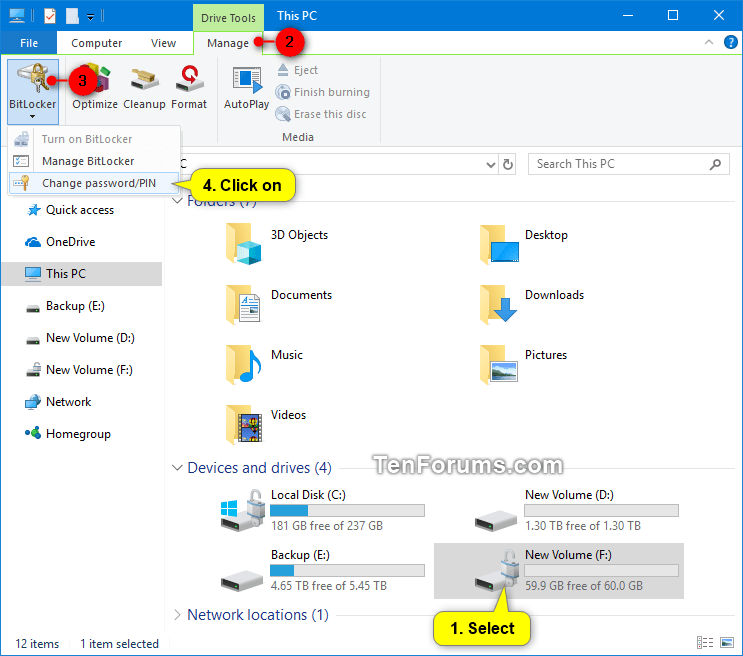Click the Drive Tools contextual tab
This screenshot has height=656, width=743.
(228, 18)
